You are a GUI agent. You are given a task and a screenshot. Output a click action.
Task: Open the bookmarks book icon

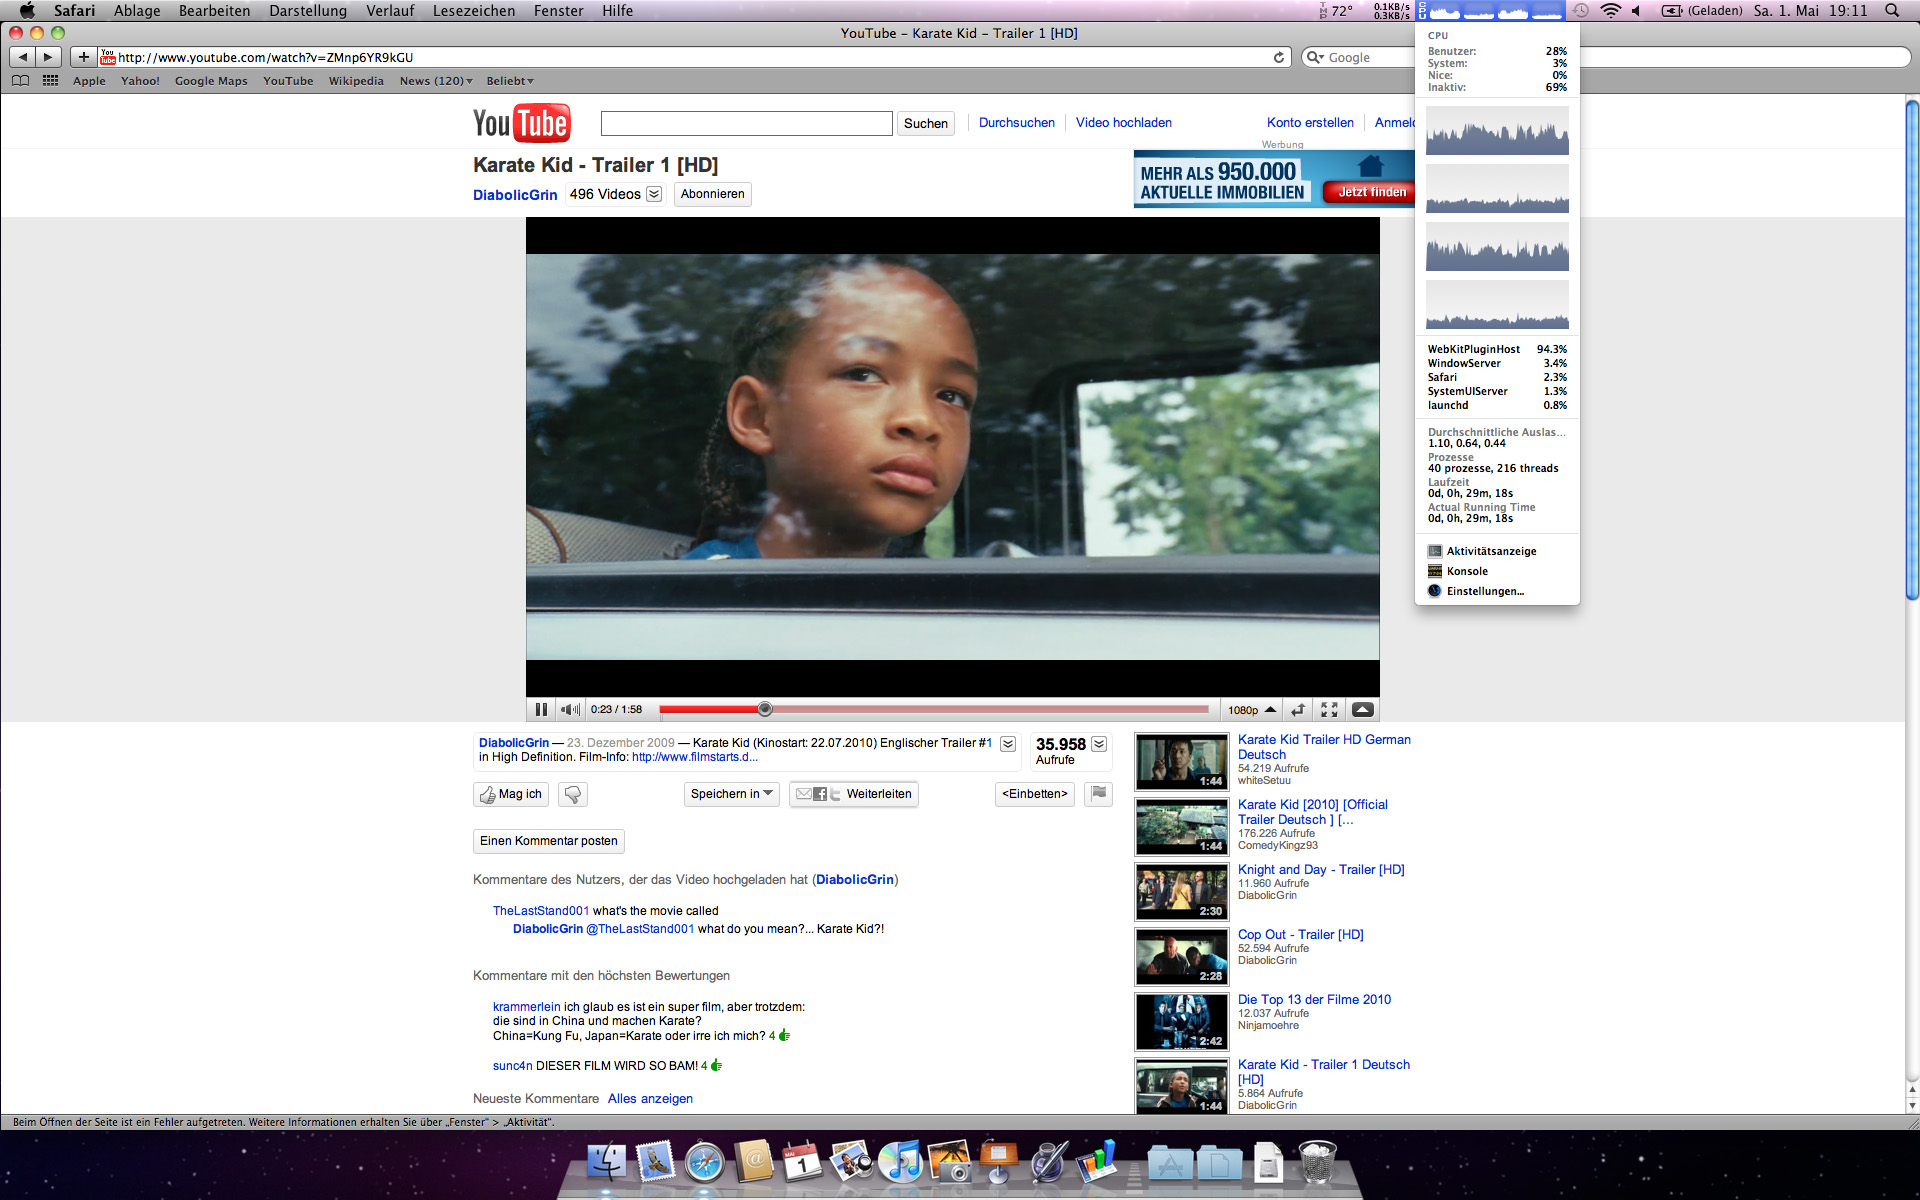coord(20,81)
